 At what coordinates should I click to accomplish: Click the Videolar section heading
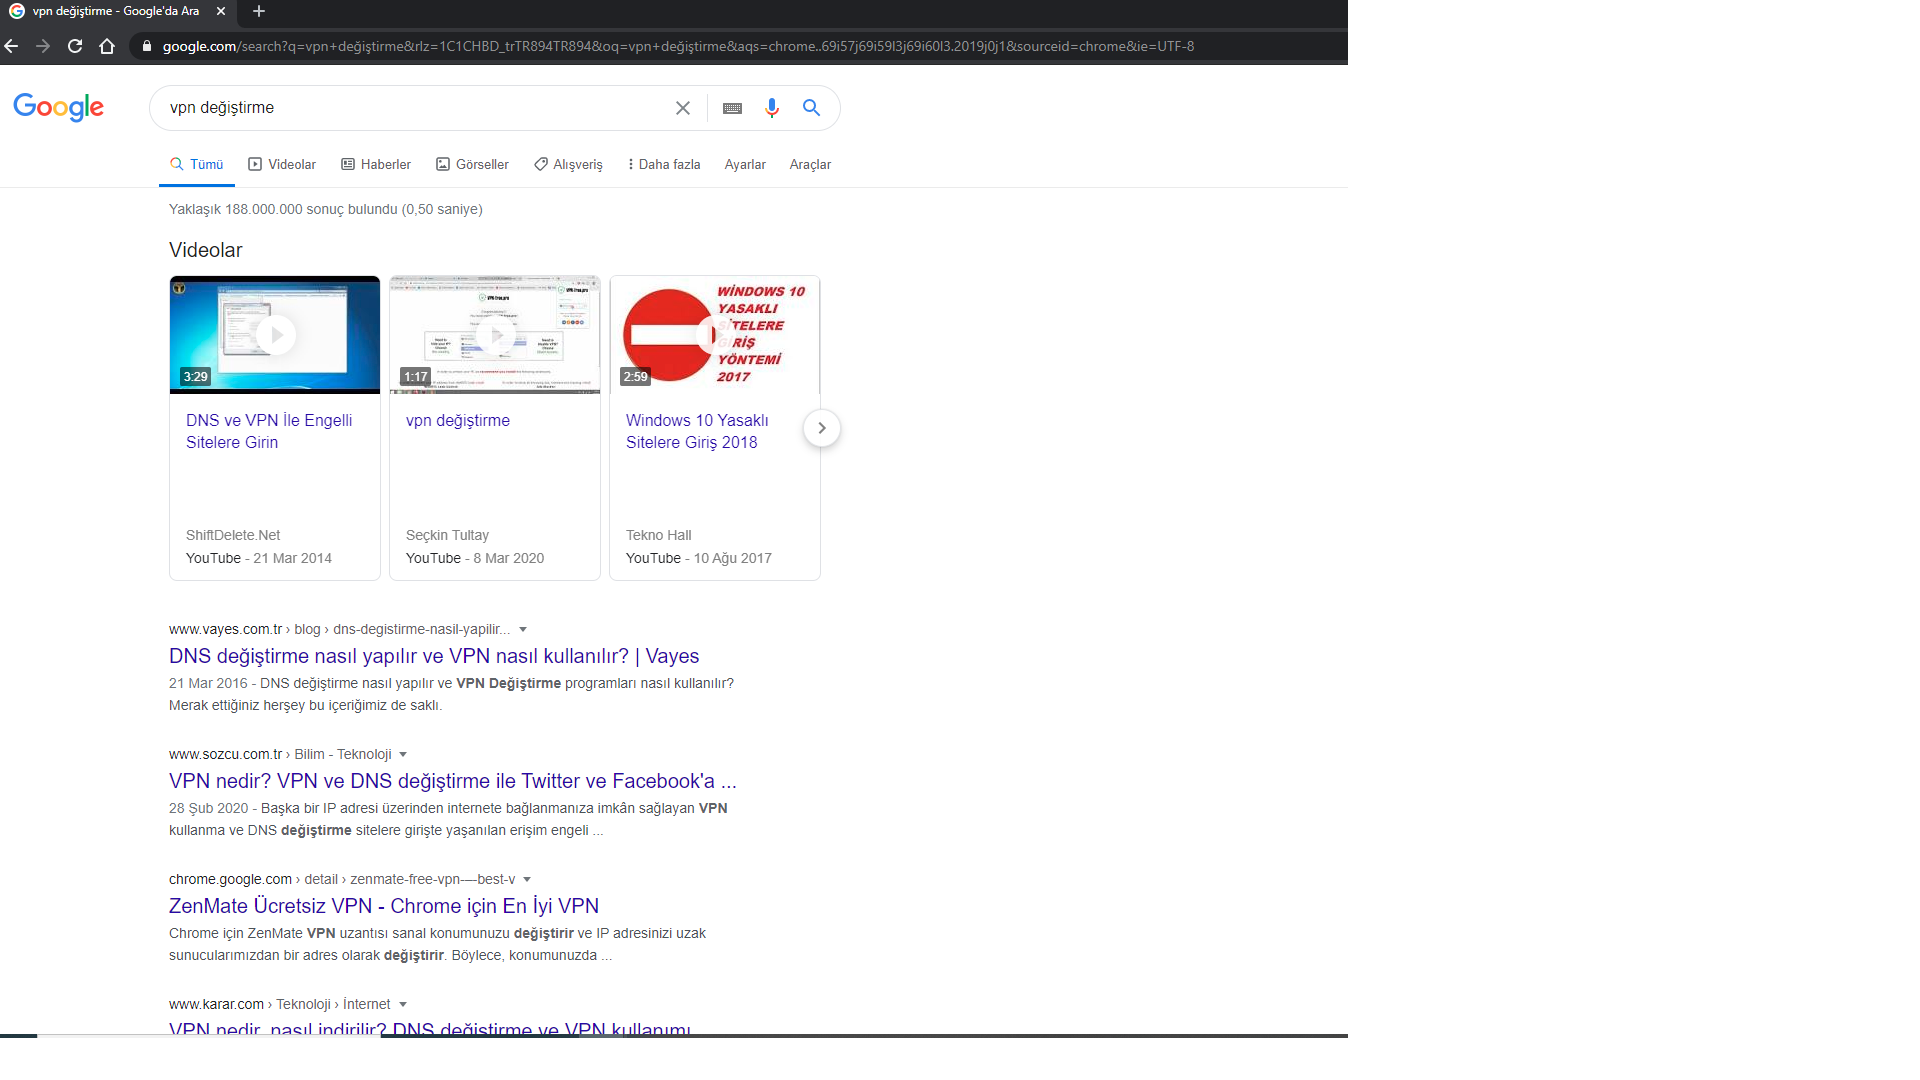pos(205,250)
